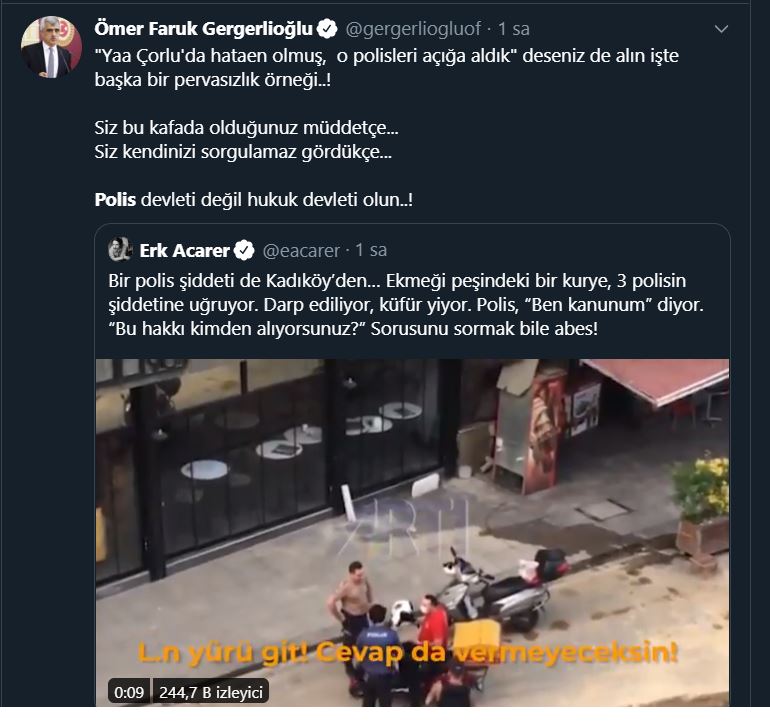Open the @eacarer handle link
This screenshot has width=770, height=728.
(x=300, y=248)
